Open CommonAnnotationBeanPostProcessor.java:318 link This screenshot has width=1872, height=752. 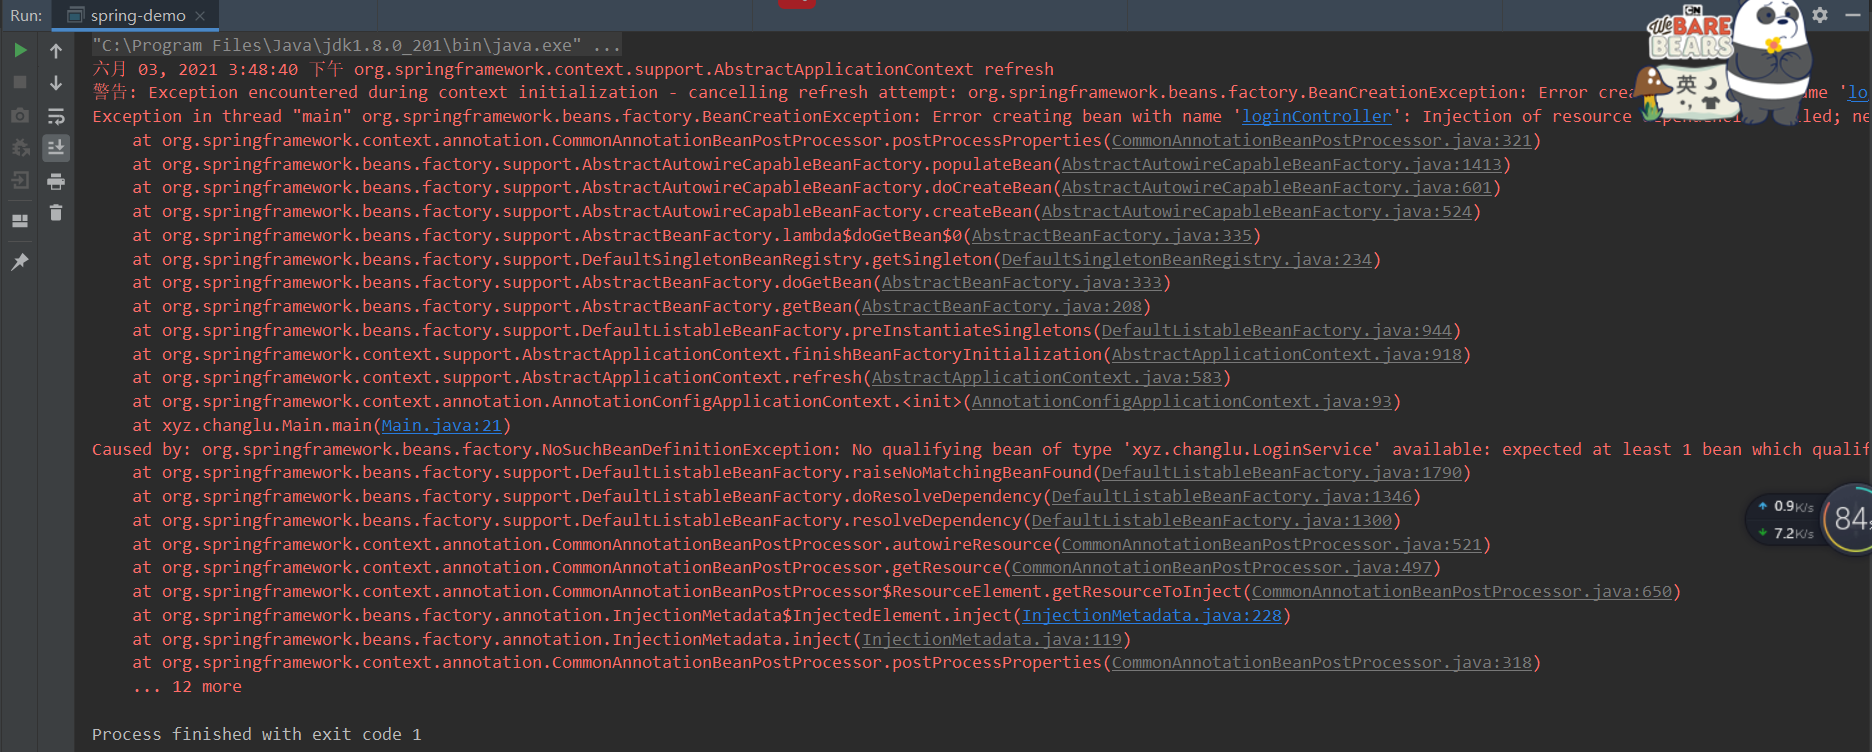tap(1321, 662)
